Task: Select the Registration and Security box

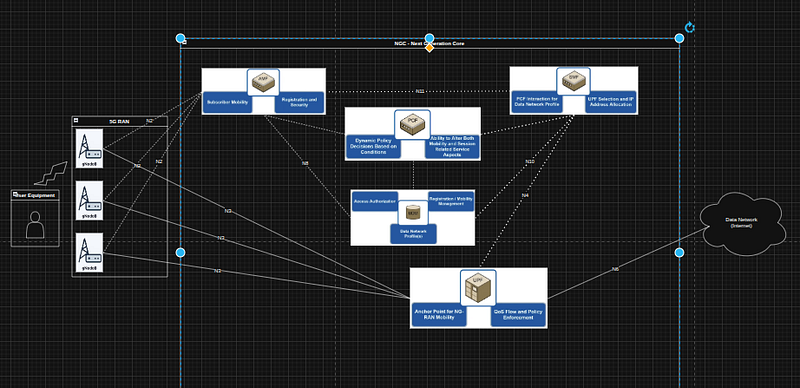Action: [x=299, y=103]
